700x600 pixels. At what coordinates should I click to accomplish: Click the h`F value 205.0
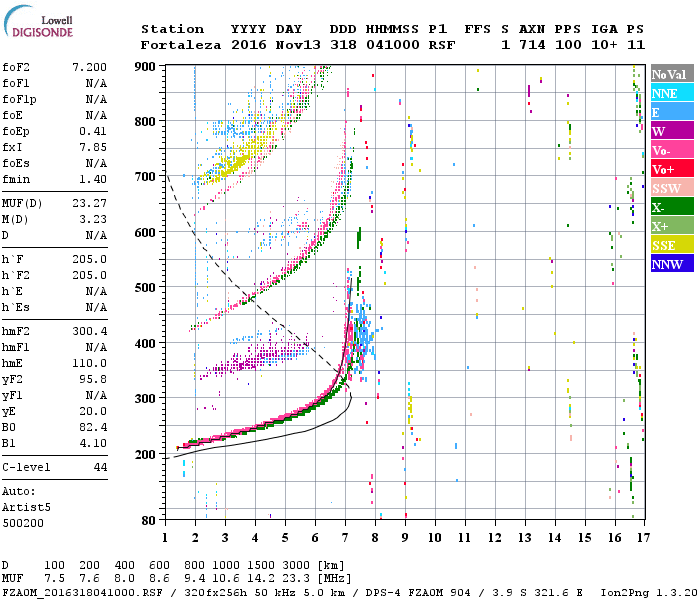click(x=89, y=259)
